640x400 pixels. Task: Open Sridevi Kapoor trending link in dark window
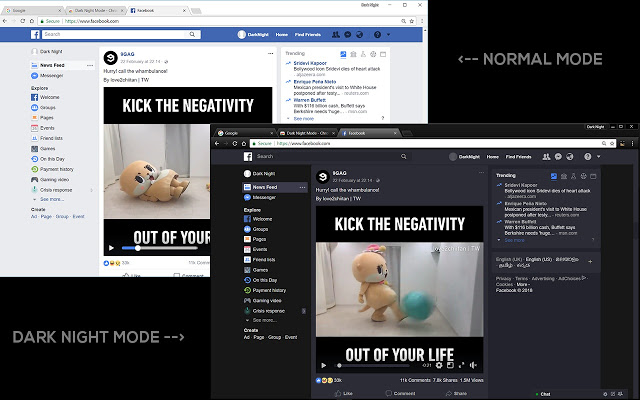[x=520, y=185]
